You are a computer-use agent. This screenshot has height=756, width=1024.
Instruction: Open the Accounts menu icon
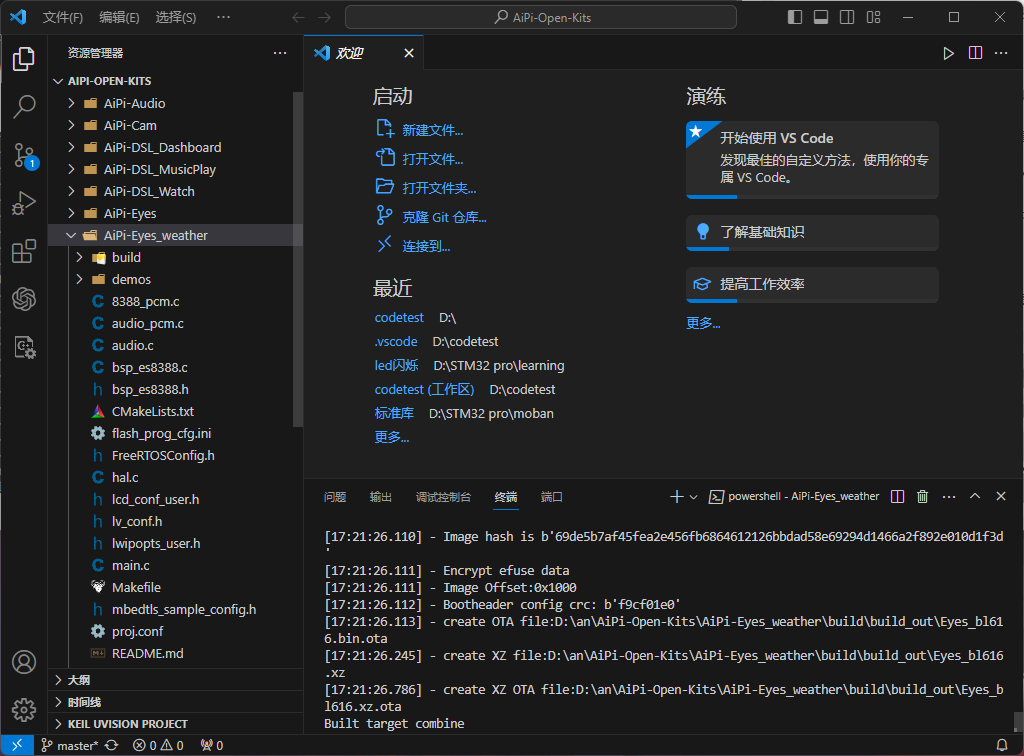(24, 662)
